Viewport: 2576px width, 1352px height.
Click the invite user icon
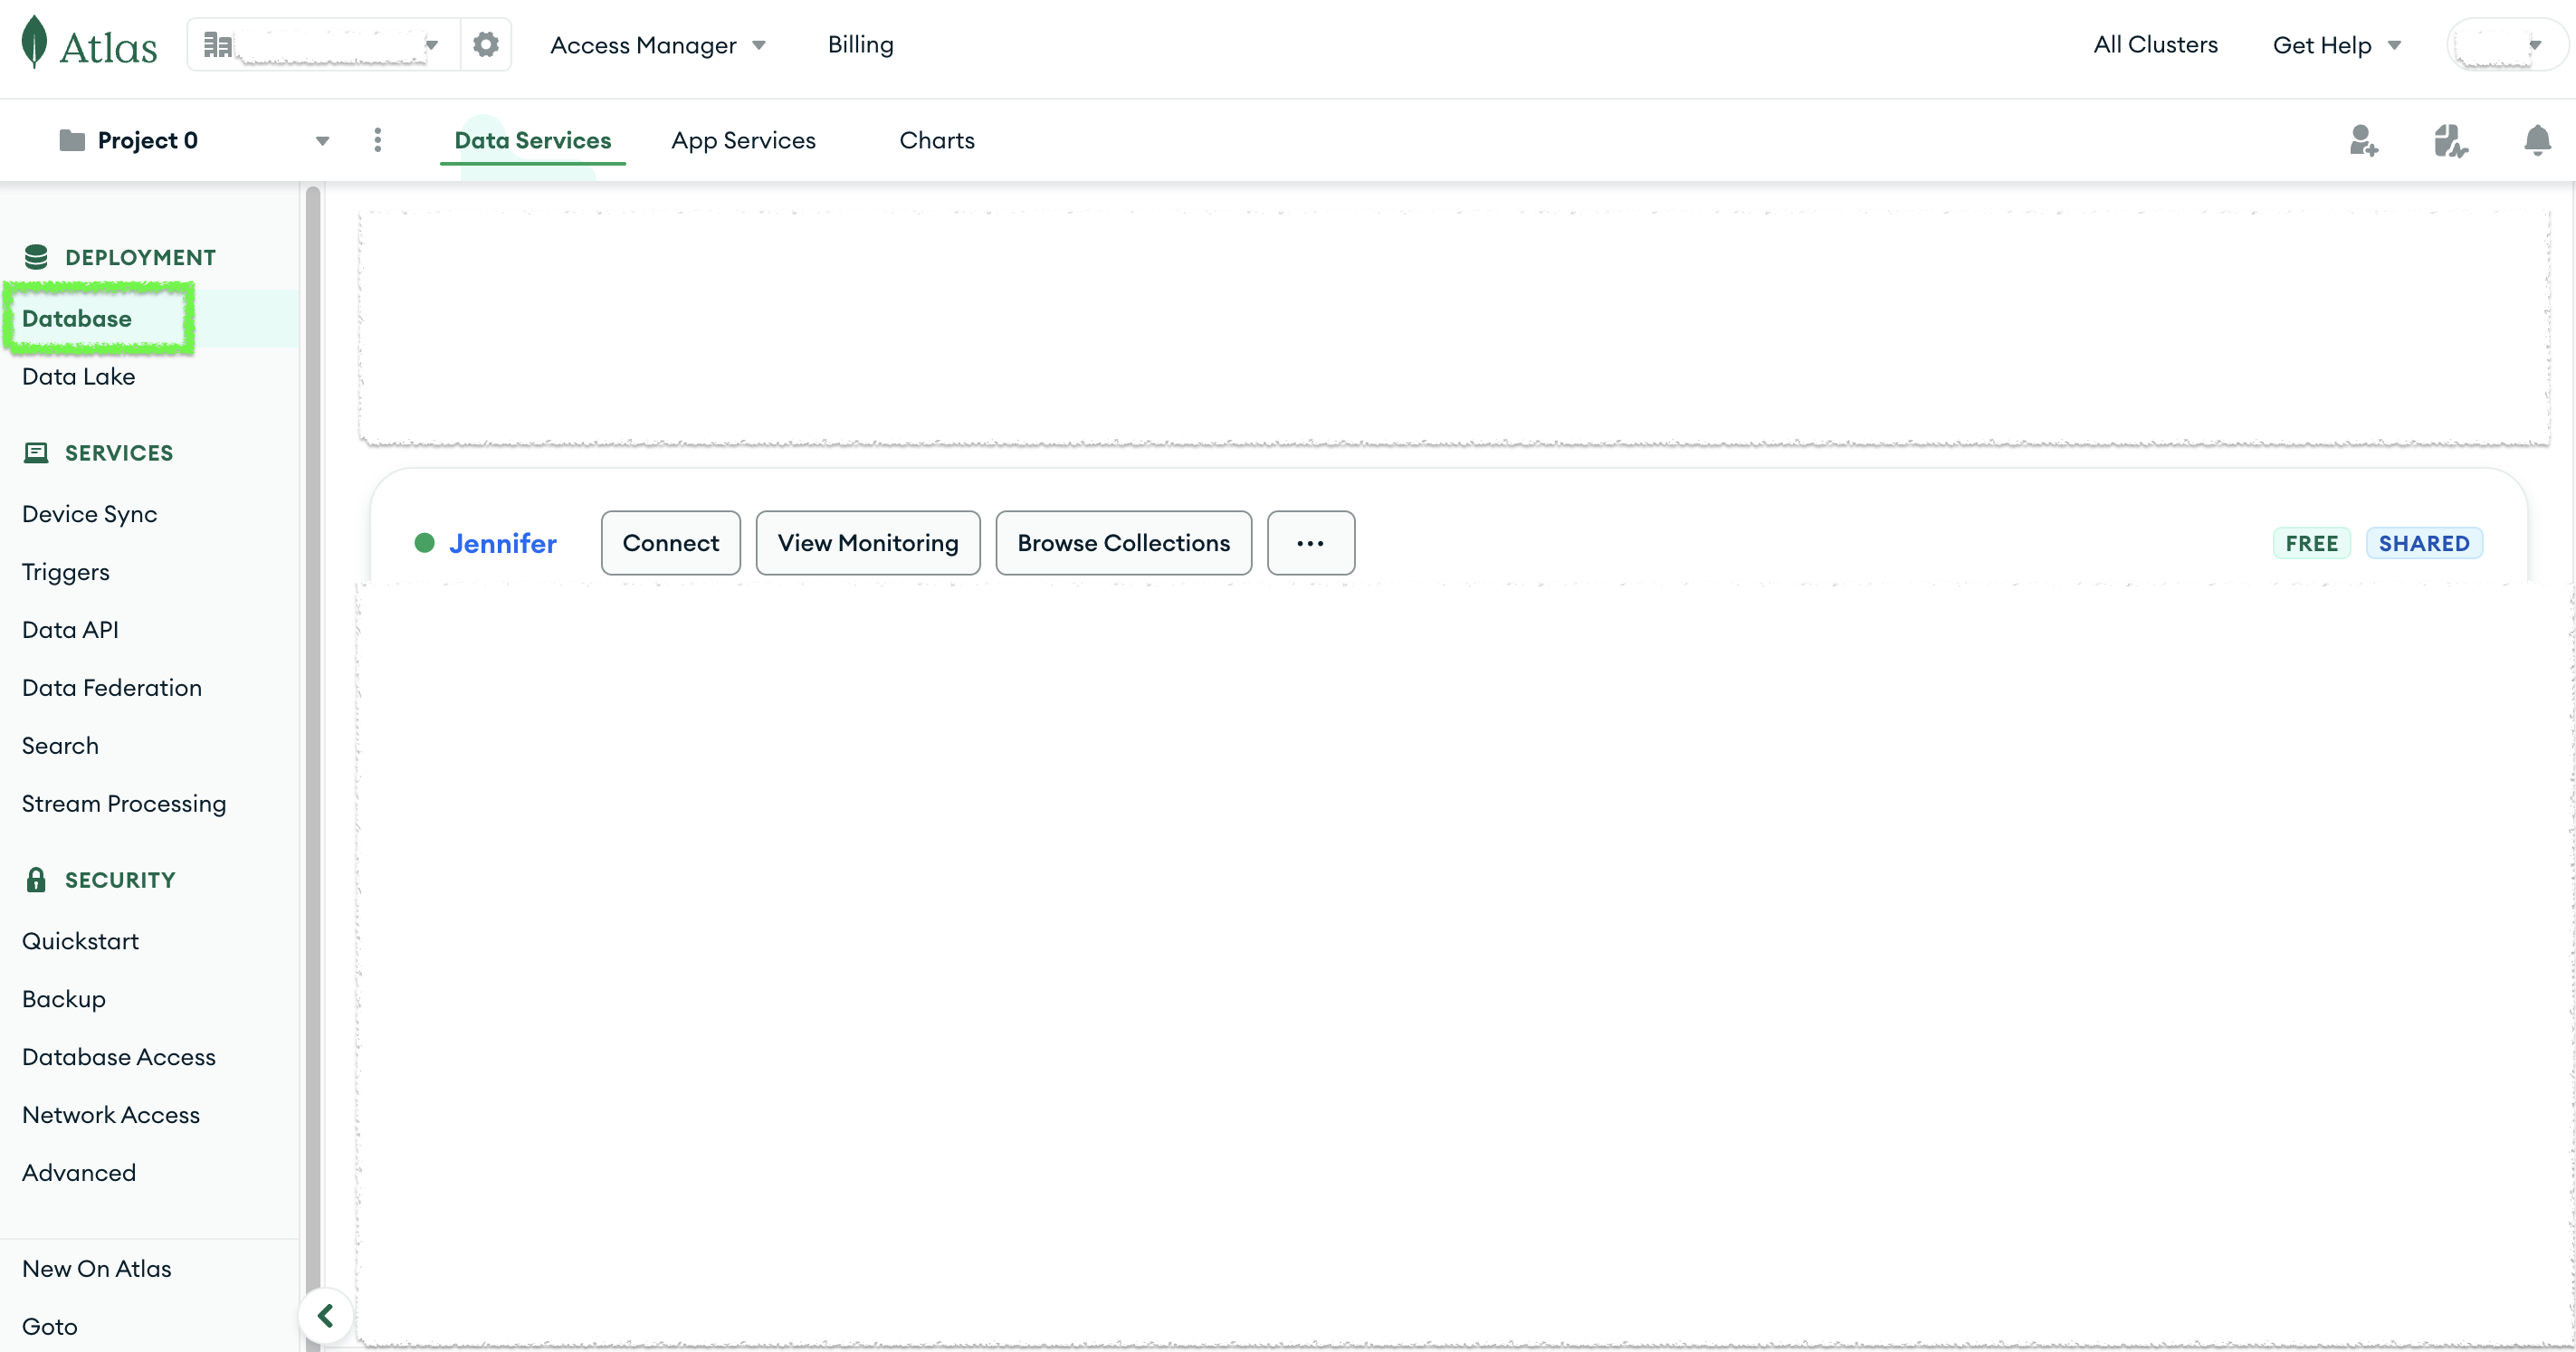(x=2364, y=140)
